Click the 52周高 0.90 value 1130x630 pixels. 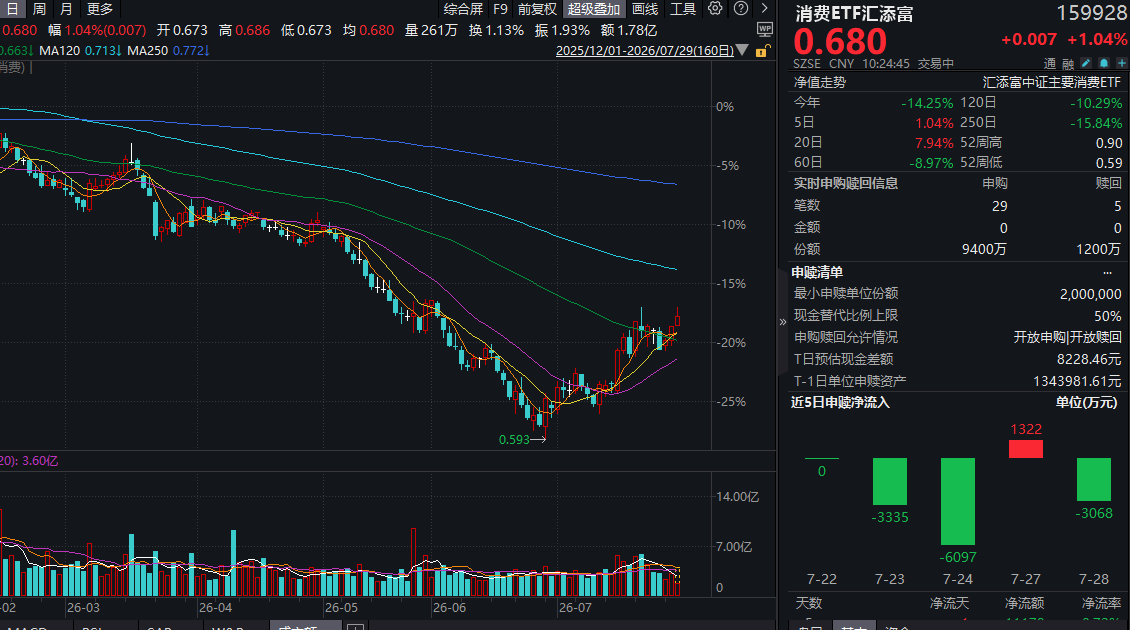[x=1109, y=143]
